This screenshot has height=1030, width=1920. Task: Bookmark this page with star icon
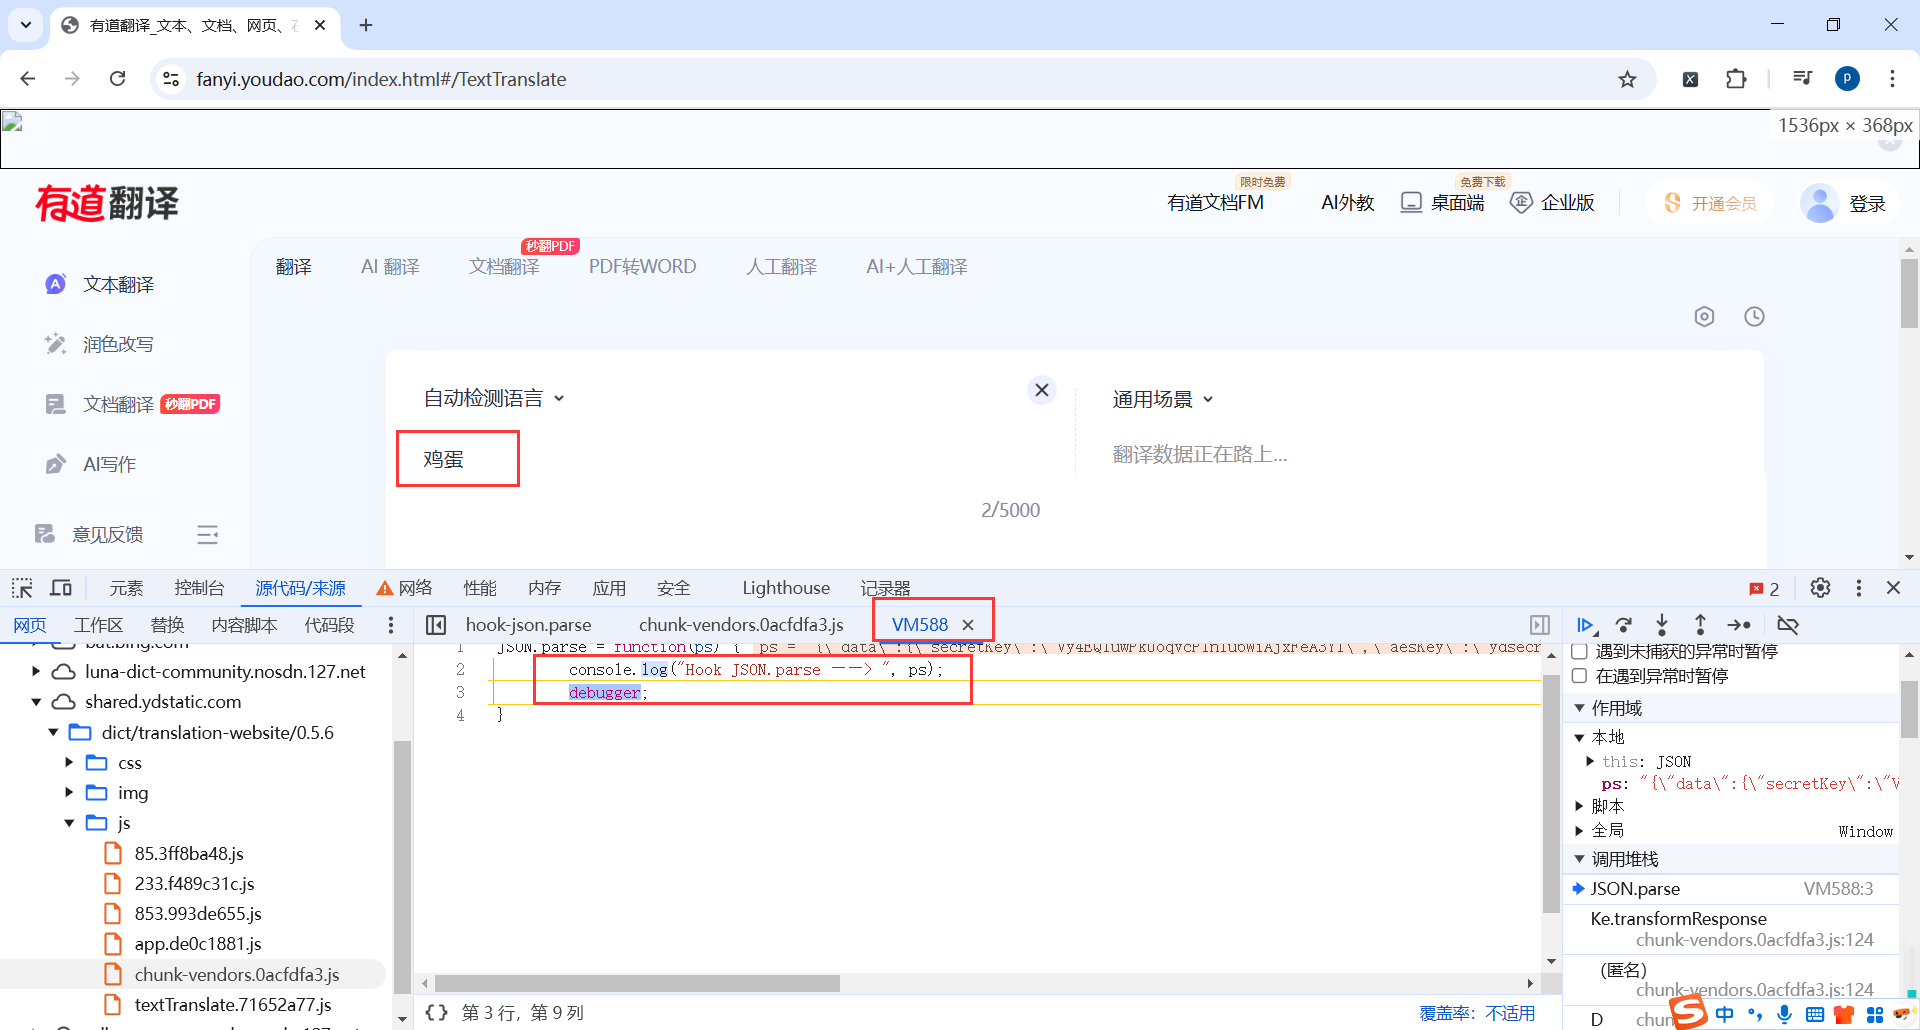[1628, 79]
